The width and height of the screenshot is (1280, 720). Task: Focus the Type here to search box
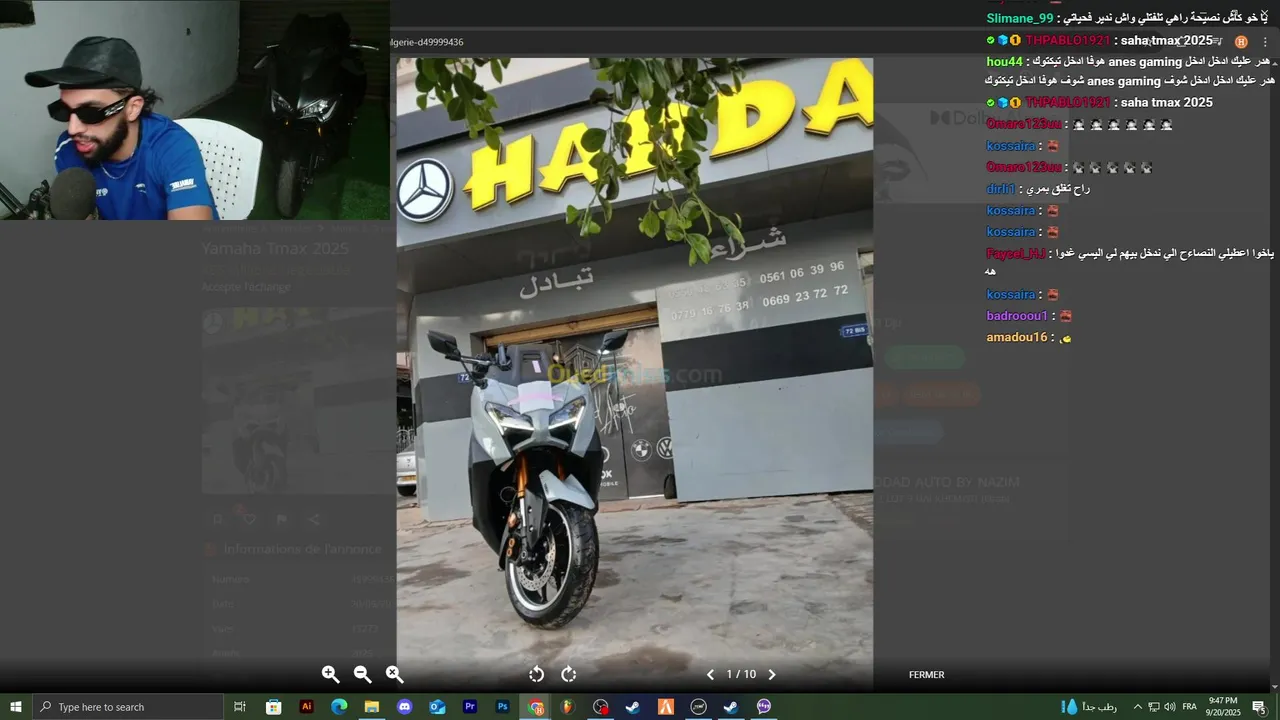128,707
